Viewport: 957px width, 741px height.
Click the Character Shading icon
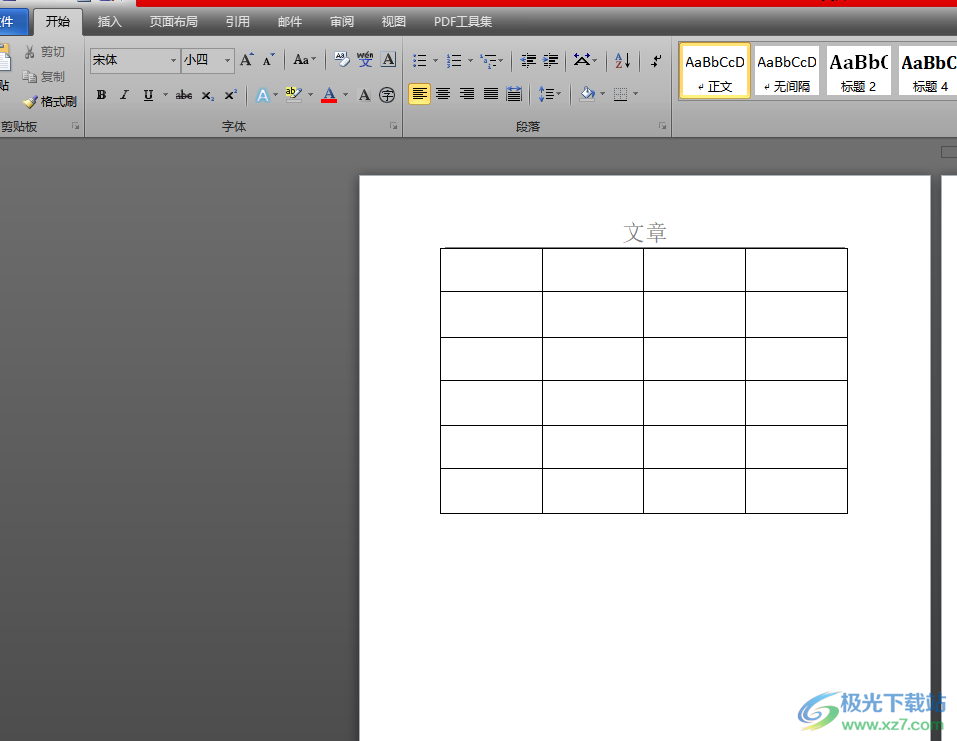point(364,95)
